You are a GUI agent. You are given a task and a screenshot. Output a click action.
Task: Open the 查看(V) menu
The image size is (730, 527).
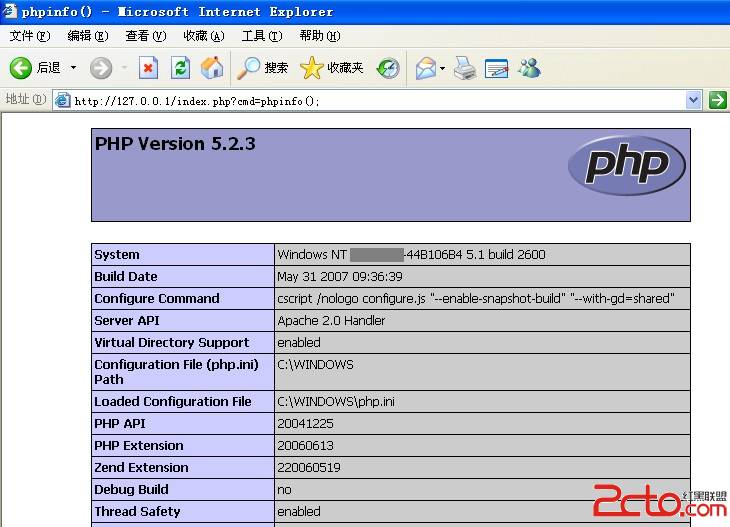pos(146,36)
